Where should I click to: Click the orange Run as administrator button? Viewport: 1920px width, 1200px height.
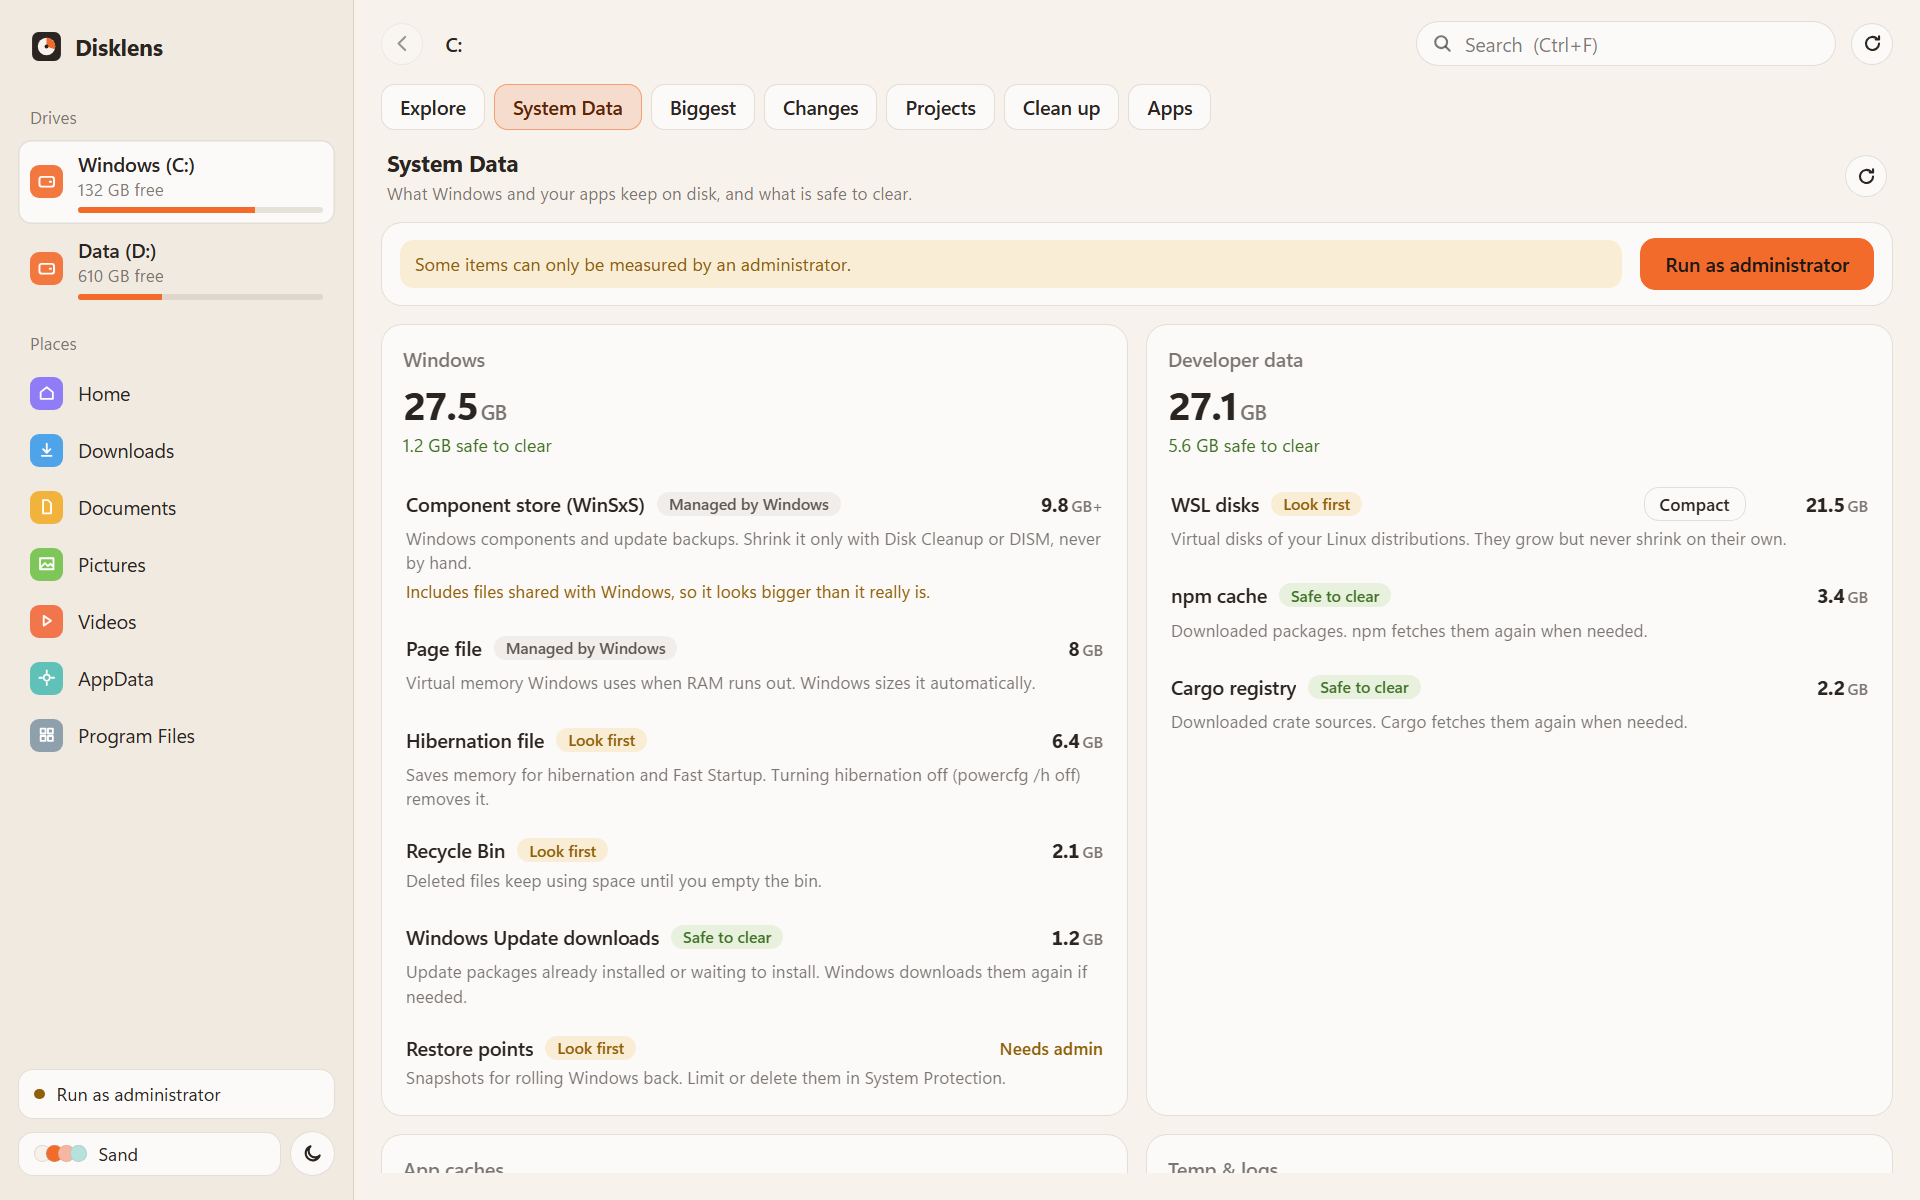(1756, 265)
